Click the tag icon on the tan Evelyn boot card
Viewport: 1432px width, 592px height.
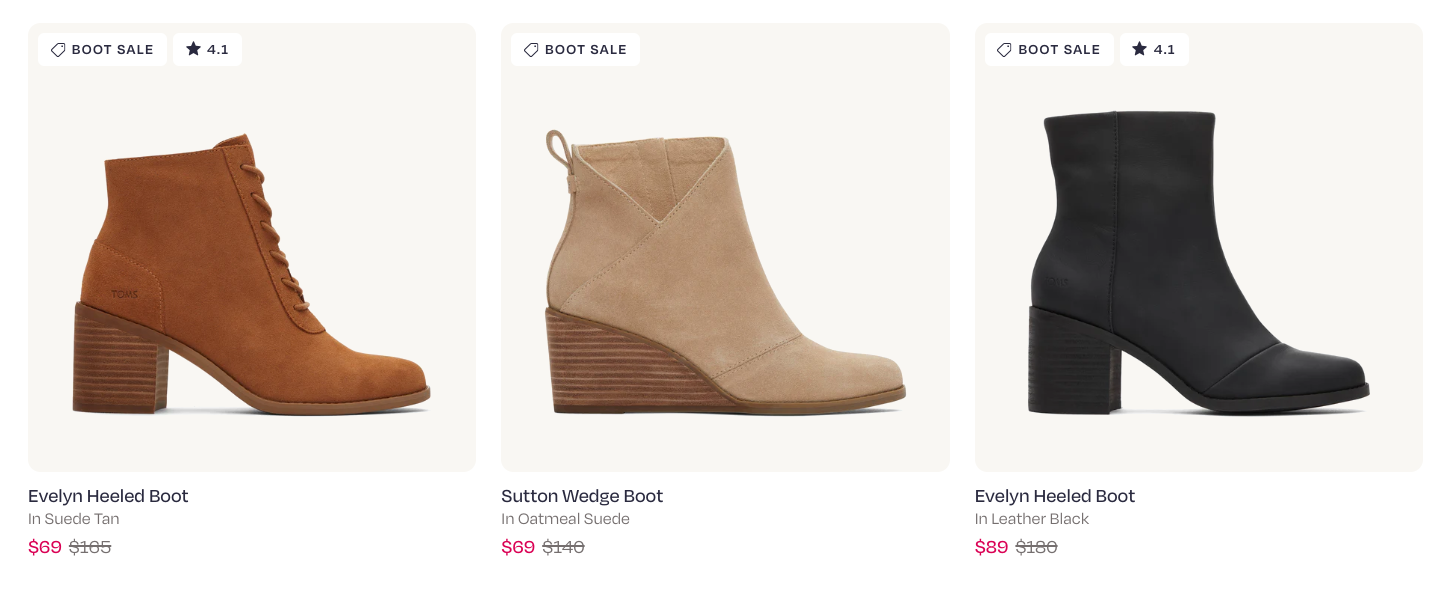[x=58, y=50]
